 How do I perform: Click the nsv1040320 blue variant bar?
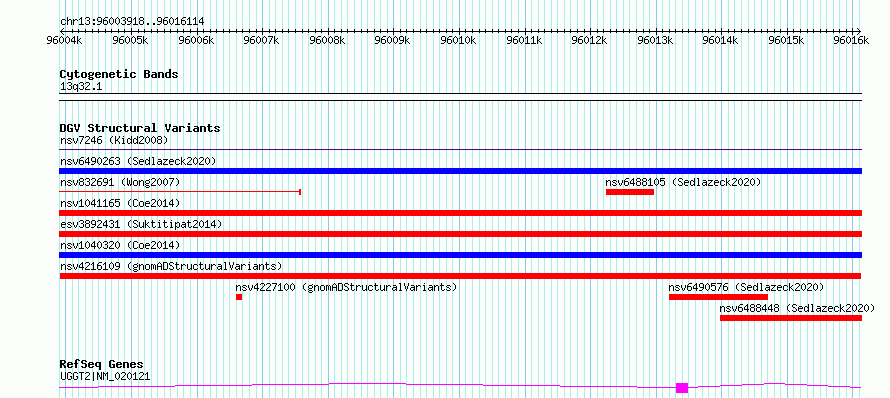pyautogui.click(x=461, y=255)
